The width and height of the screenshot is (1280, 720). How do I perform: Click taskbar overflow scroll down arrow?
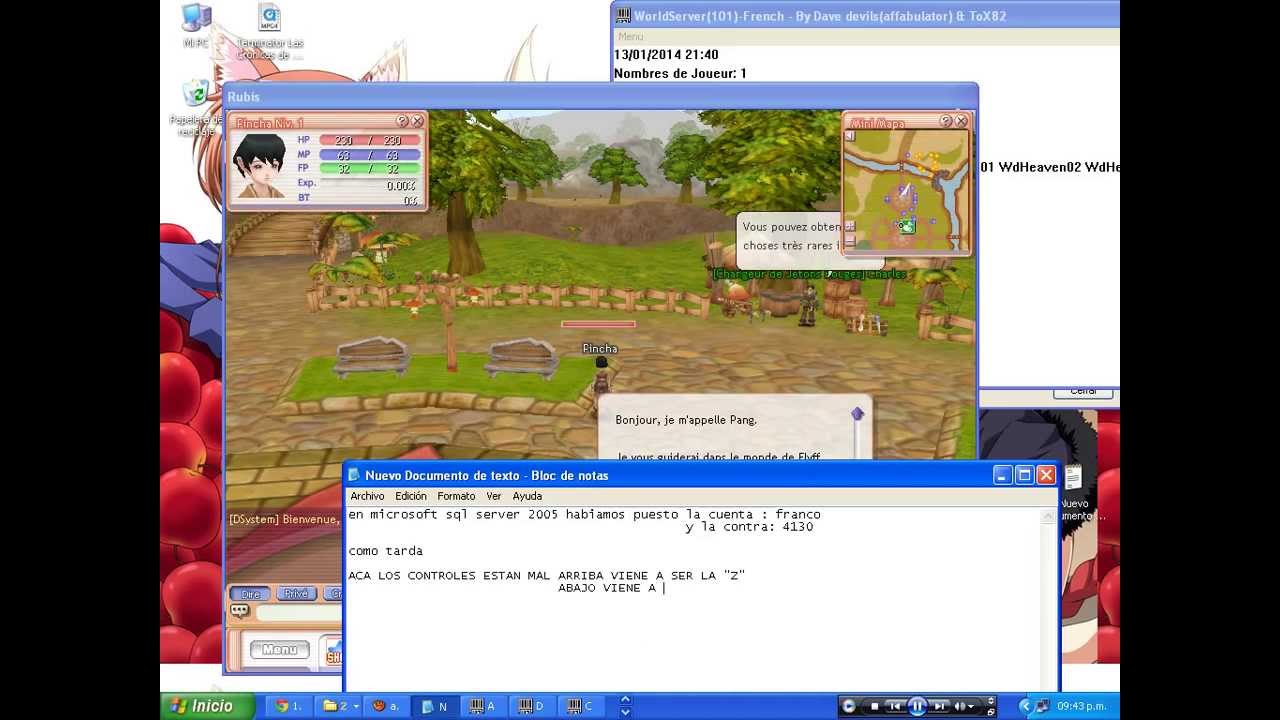[625, 712]
